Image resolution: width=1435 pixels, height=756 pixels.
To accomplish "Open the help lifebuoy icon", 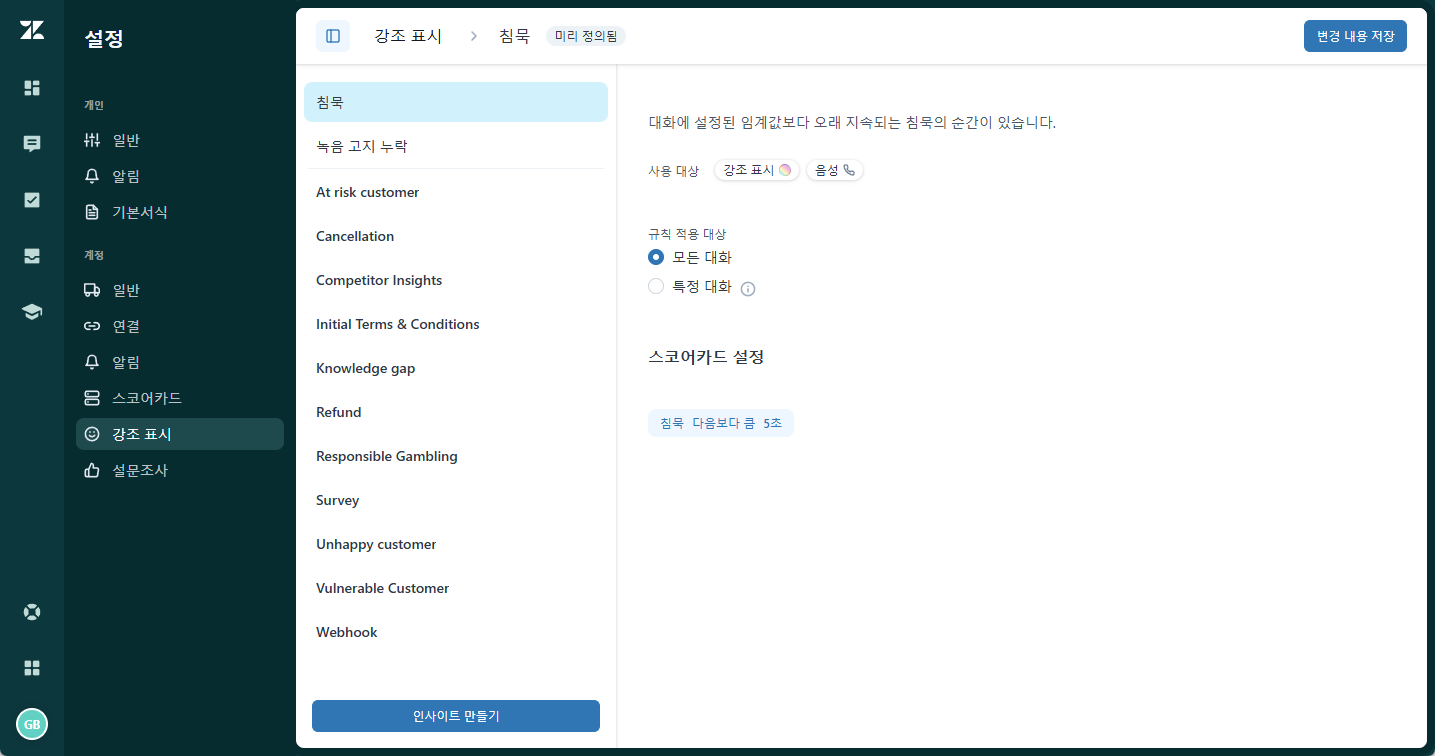I will 32,612.
